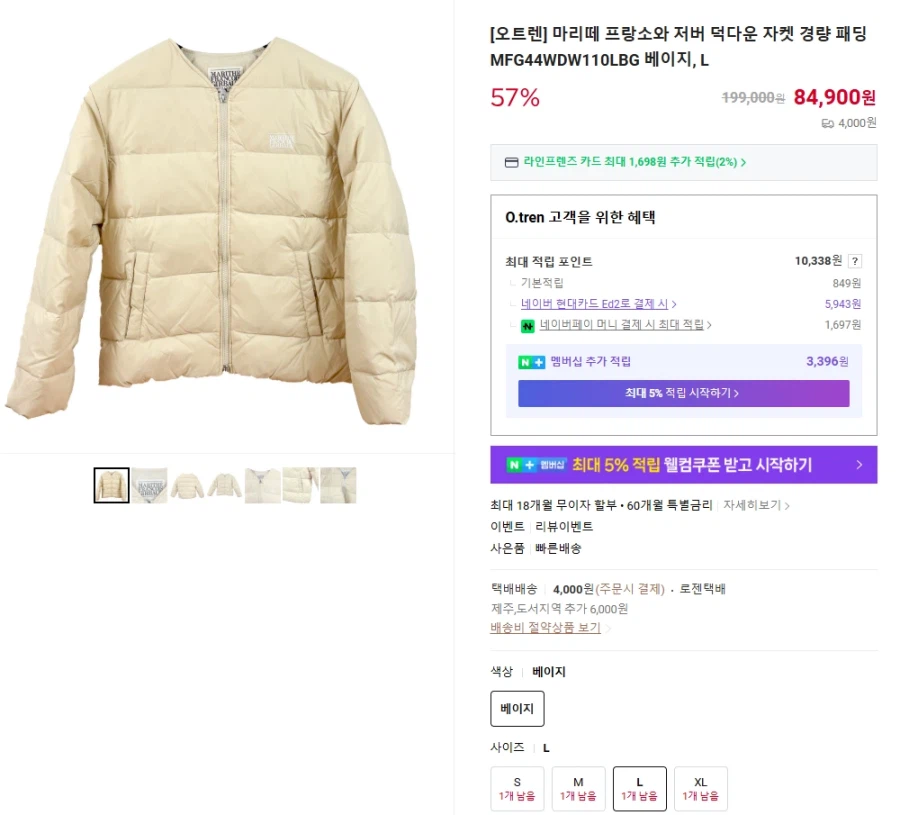900x815 pixels.
Task: Click the N+ logo on the purple welcome coupon banner
Action: pyautogui.click(x=518, y=463)
